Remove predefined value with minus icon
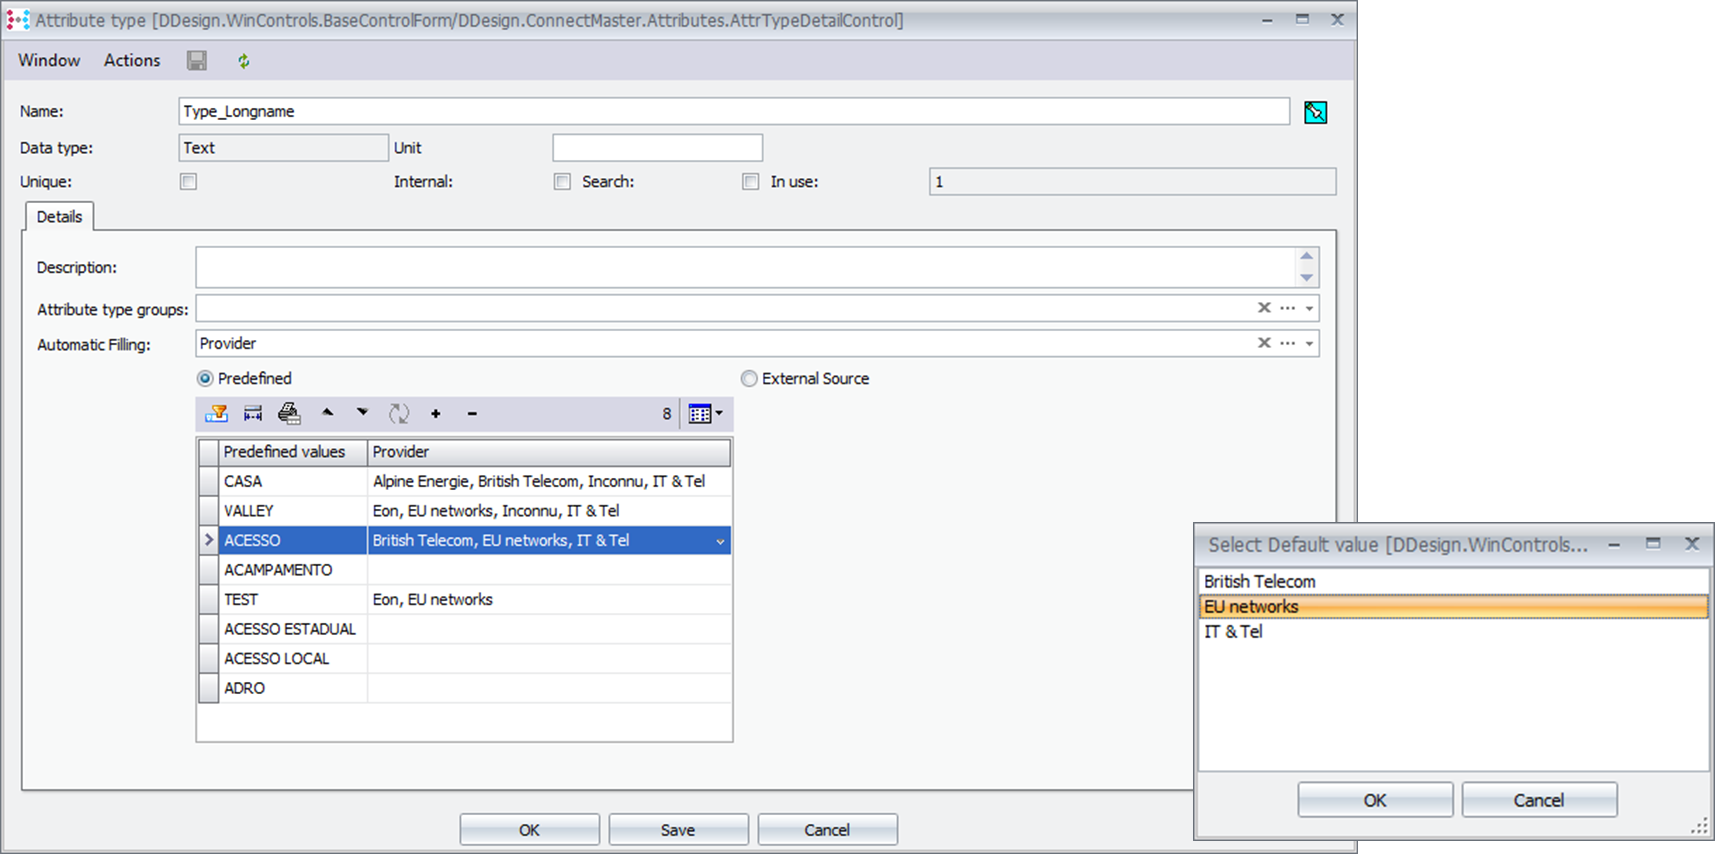The width and height of the screenshot is (1715, 854). (472, 414)
